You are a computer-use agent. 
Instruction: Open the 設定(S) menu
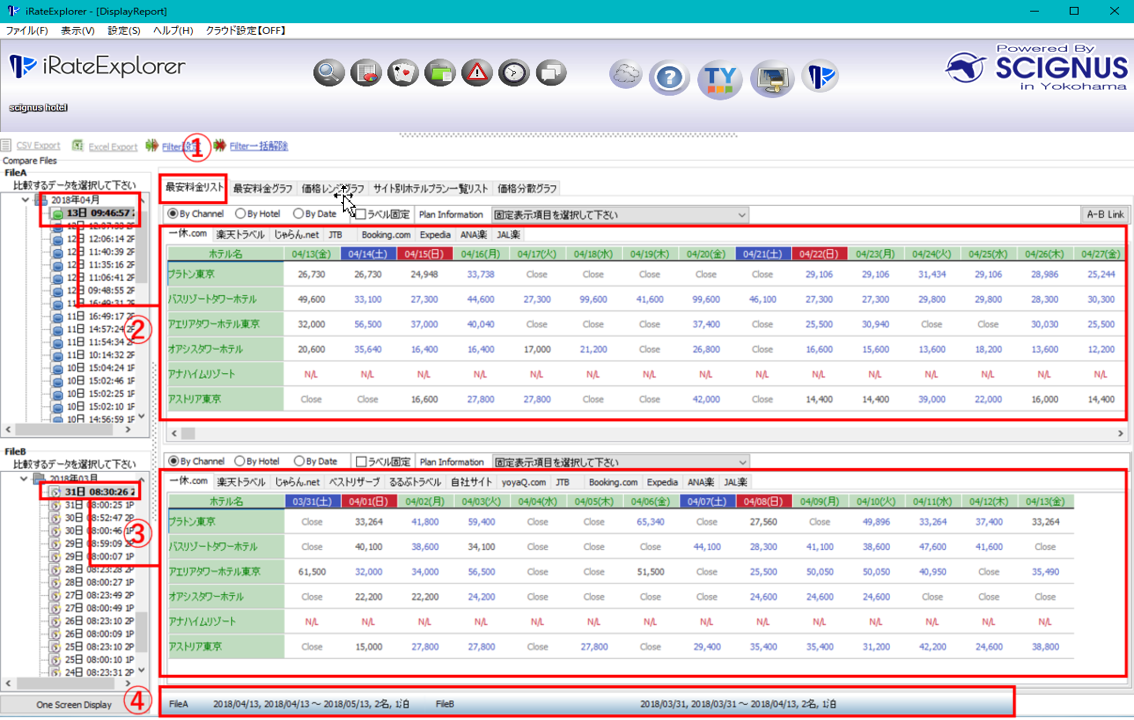pyautogui.click(x=123, y=30)
